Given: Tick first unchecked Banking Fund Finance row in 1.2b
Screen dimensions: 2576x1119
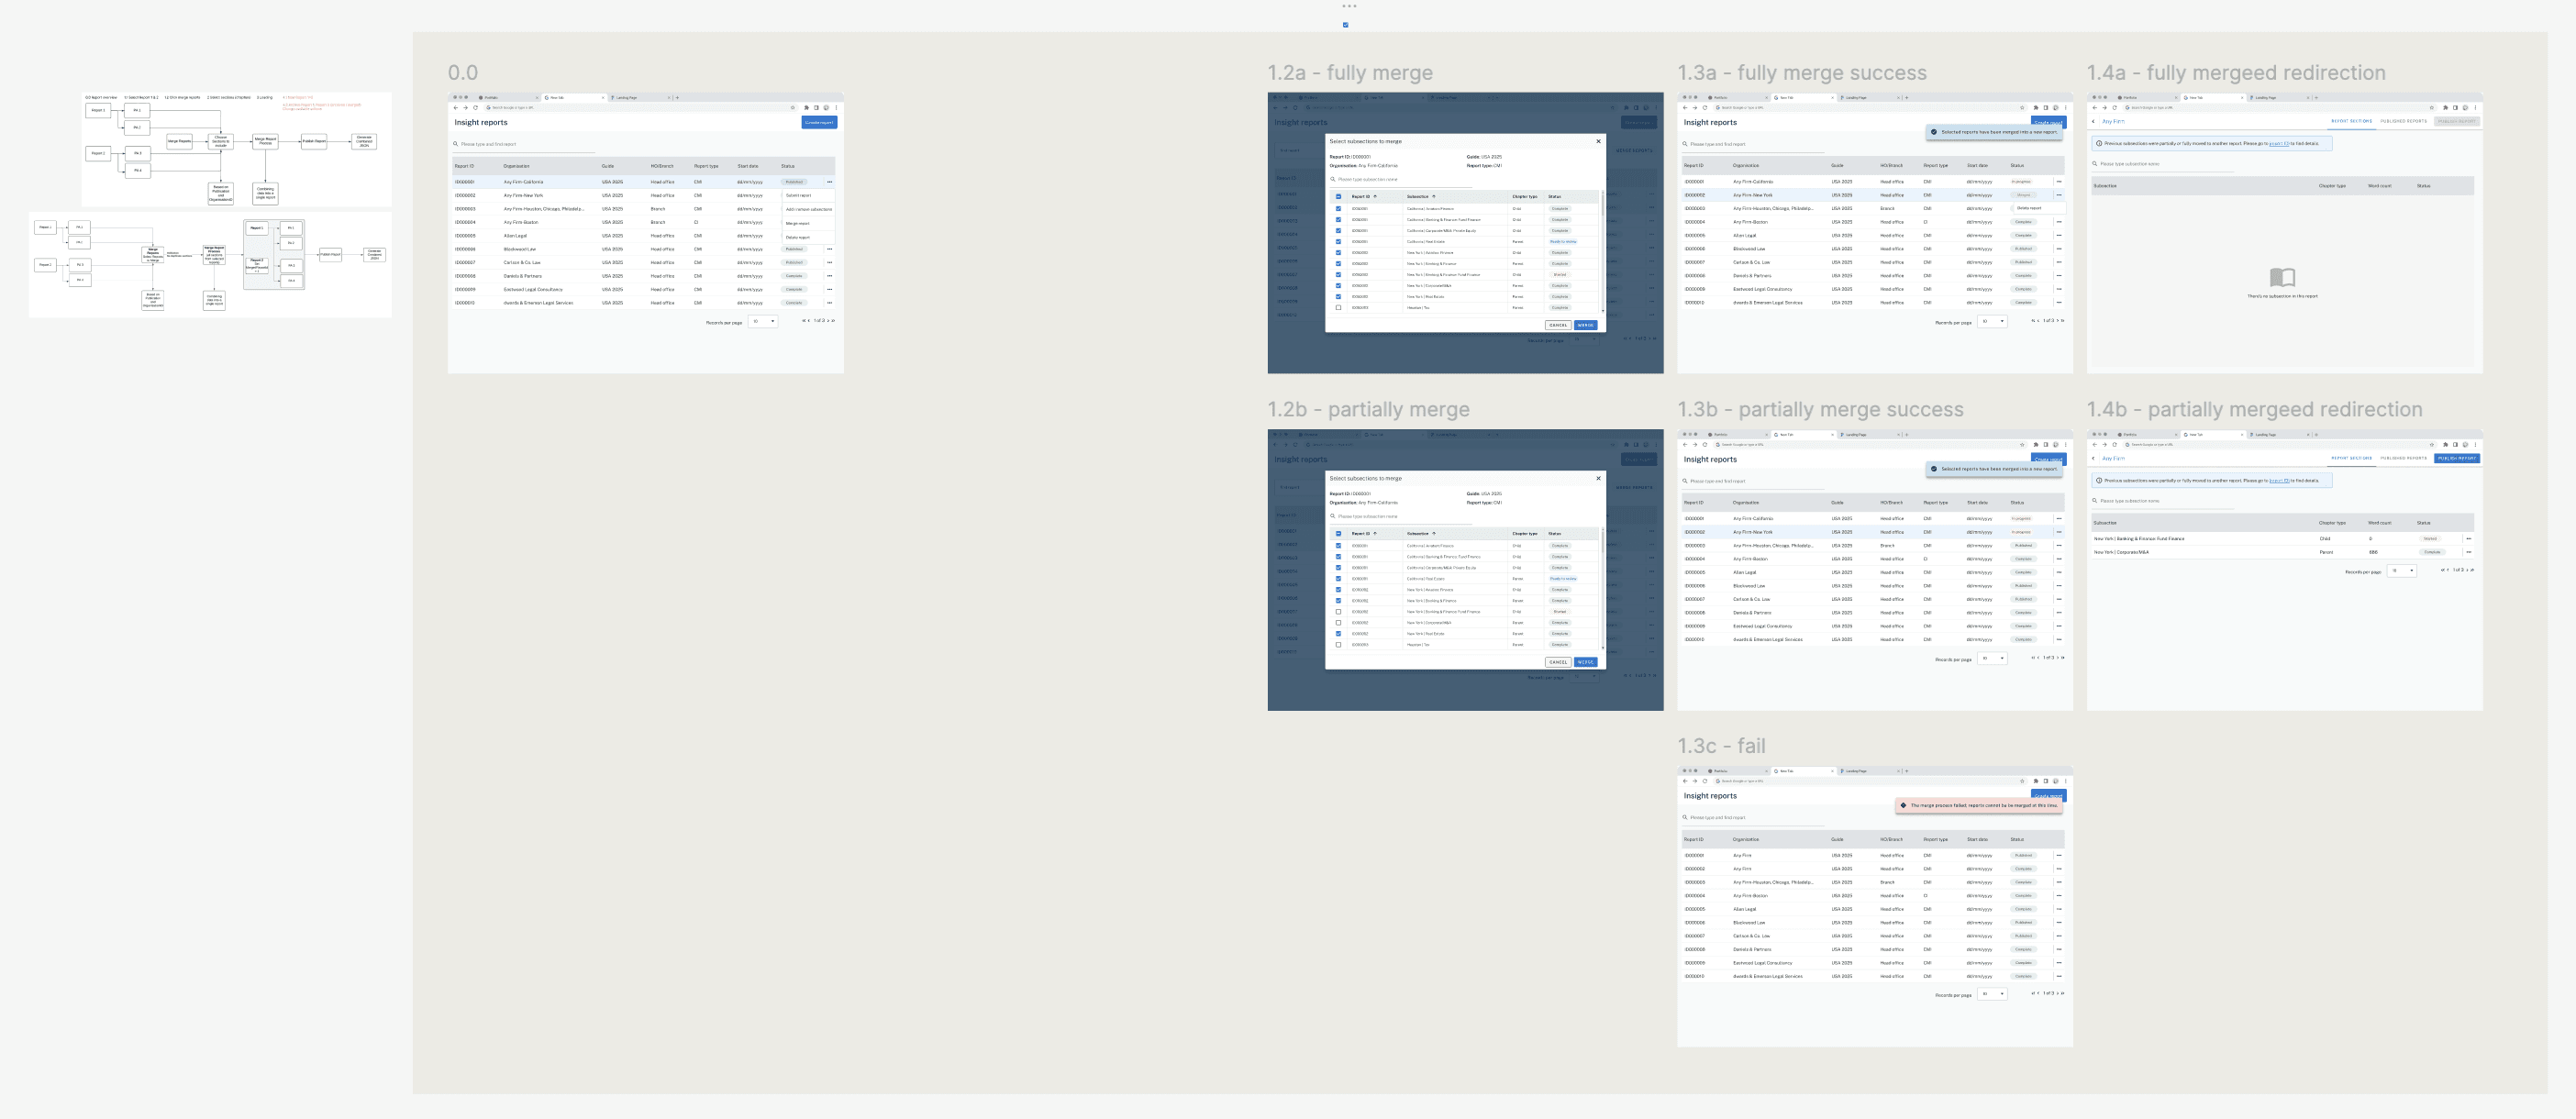Looking at the screenshot, I should point(1338,612).
